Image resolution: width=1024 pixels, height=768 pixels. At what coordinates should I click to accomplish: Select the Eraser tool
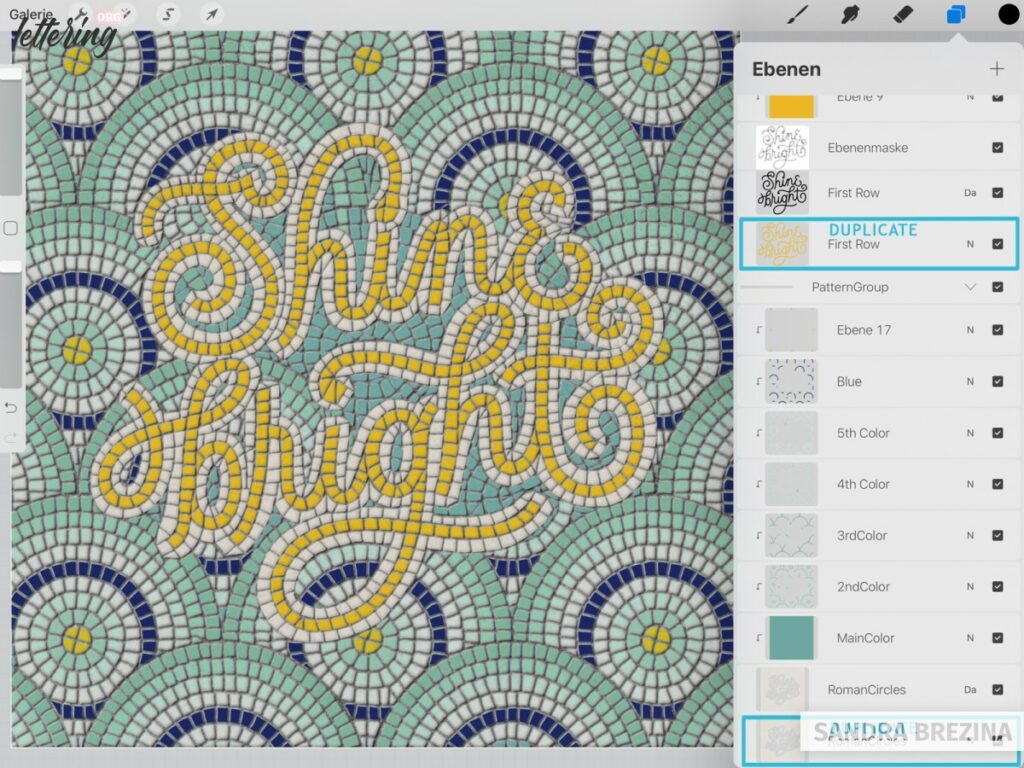click(x=902, y=14)
